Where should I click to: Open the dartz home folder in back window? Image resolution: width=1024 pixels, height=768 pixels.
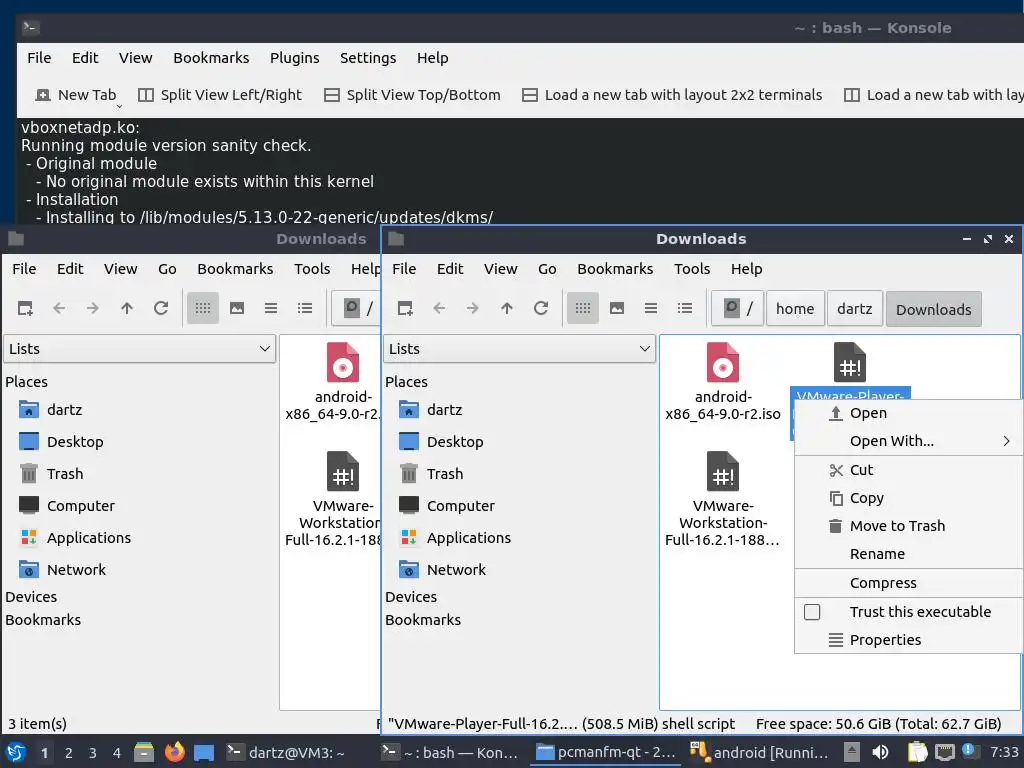pos(50,409)
